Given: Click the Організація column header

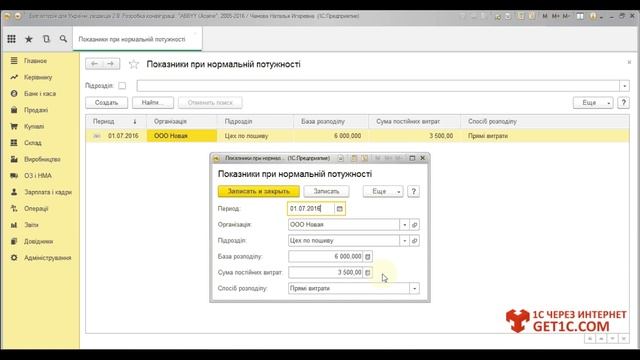Looking at the screenshot, I should pos(182,122).
